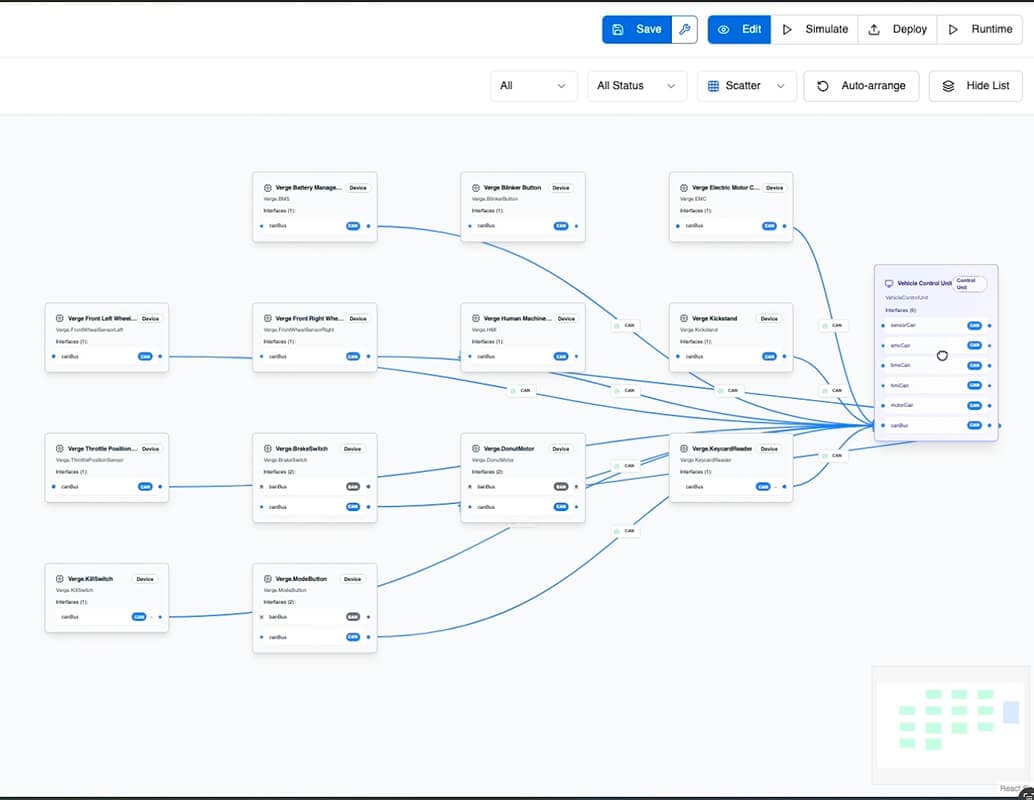Click the Auto-arrange button
1034x800 pixels.
(861, 86)
